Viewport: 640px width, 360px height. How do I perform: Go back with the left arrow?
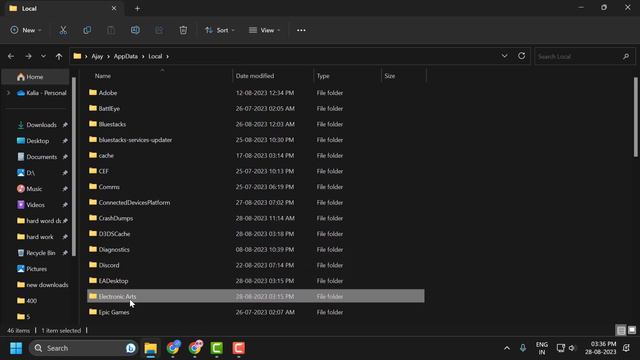(x=11, y=56)
